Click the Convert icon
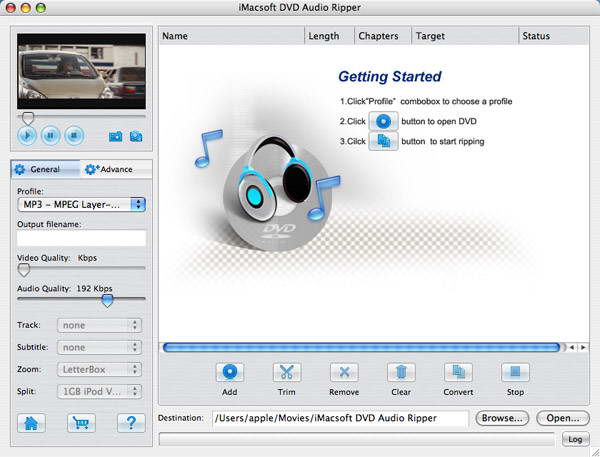The image size is (600, 457). click(458, 372)
